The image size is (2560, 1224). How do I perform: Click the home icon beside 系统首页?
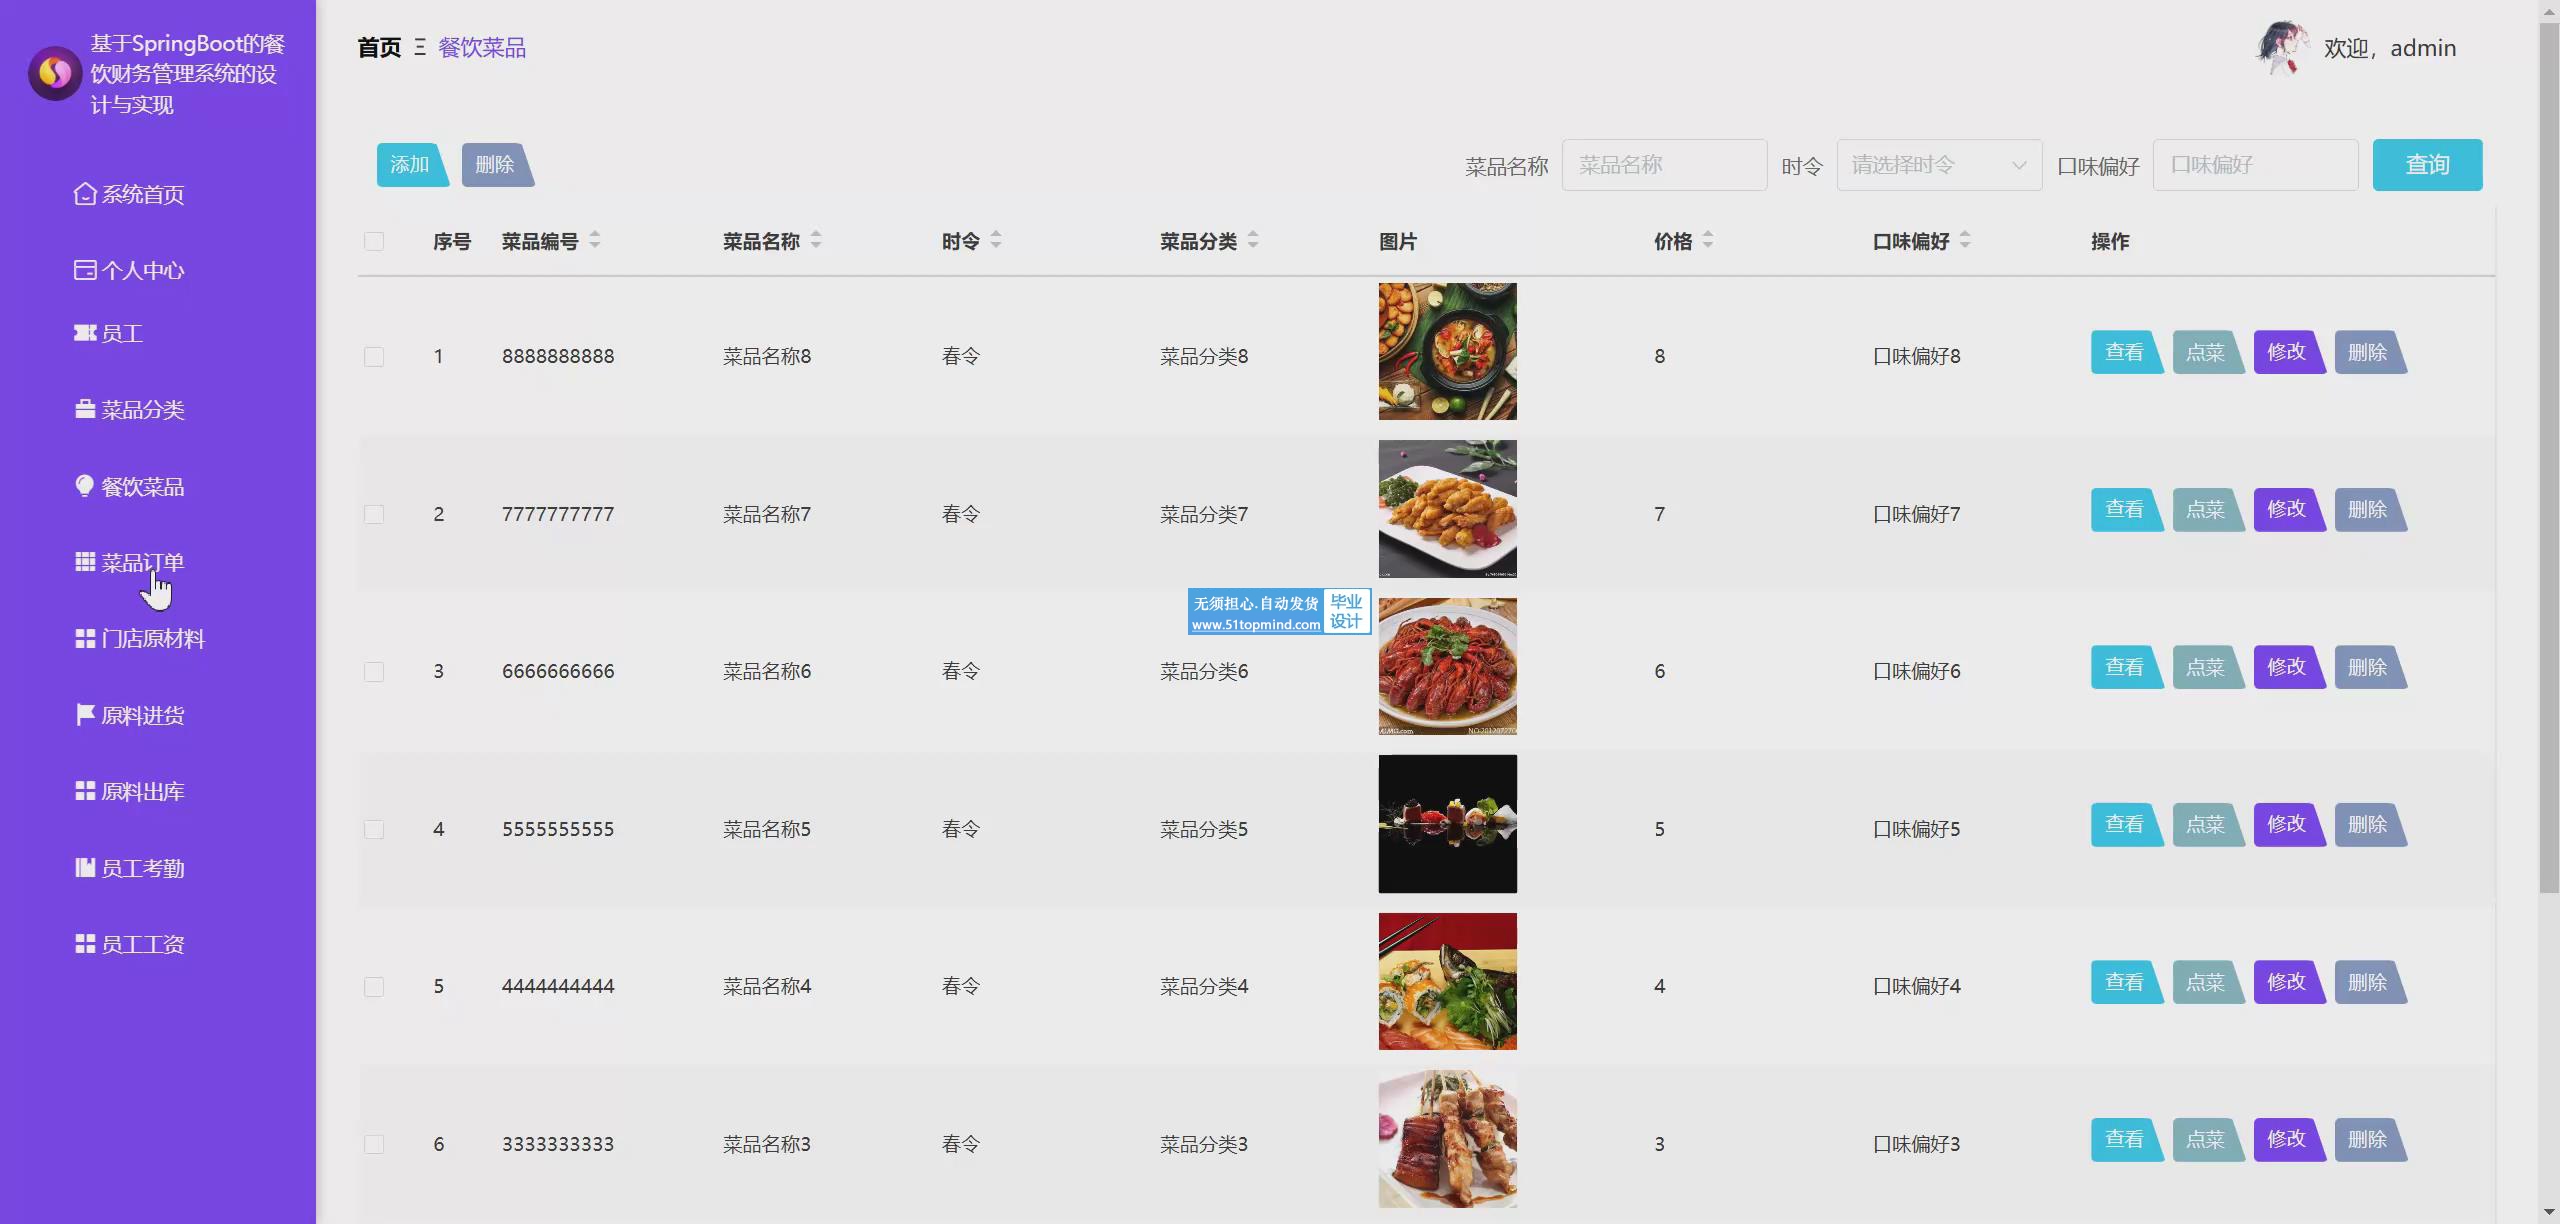[85, 194]
